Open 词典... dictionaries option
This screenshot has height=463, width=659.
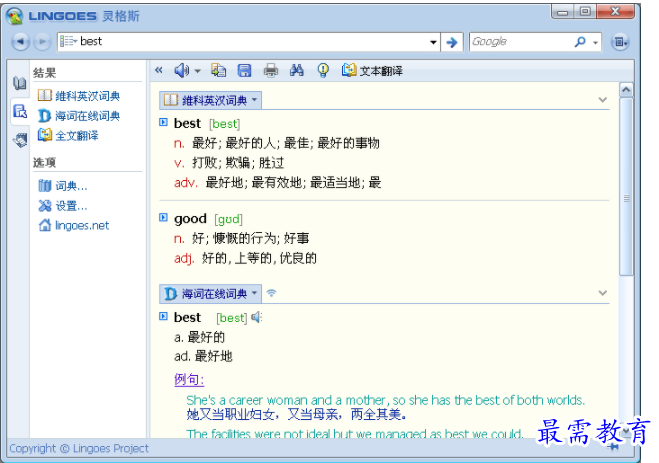(x=63, y=185)
